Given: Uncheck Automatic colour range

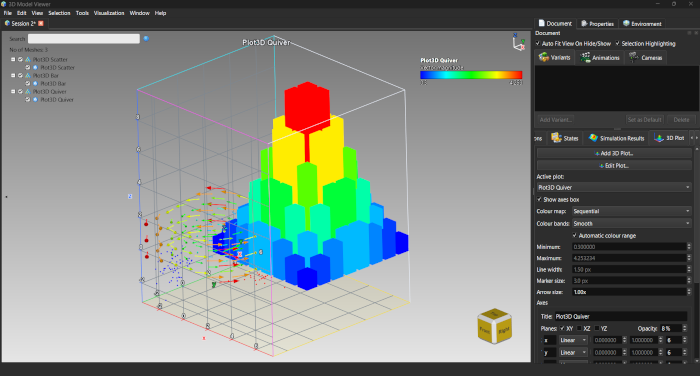Looking at the screenshot, I should (575, 235).
